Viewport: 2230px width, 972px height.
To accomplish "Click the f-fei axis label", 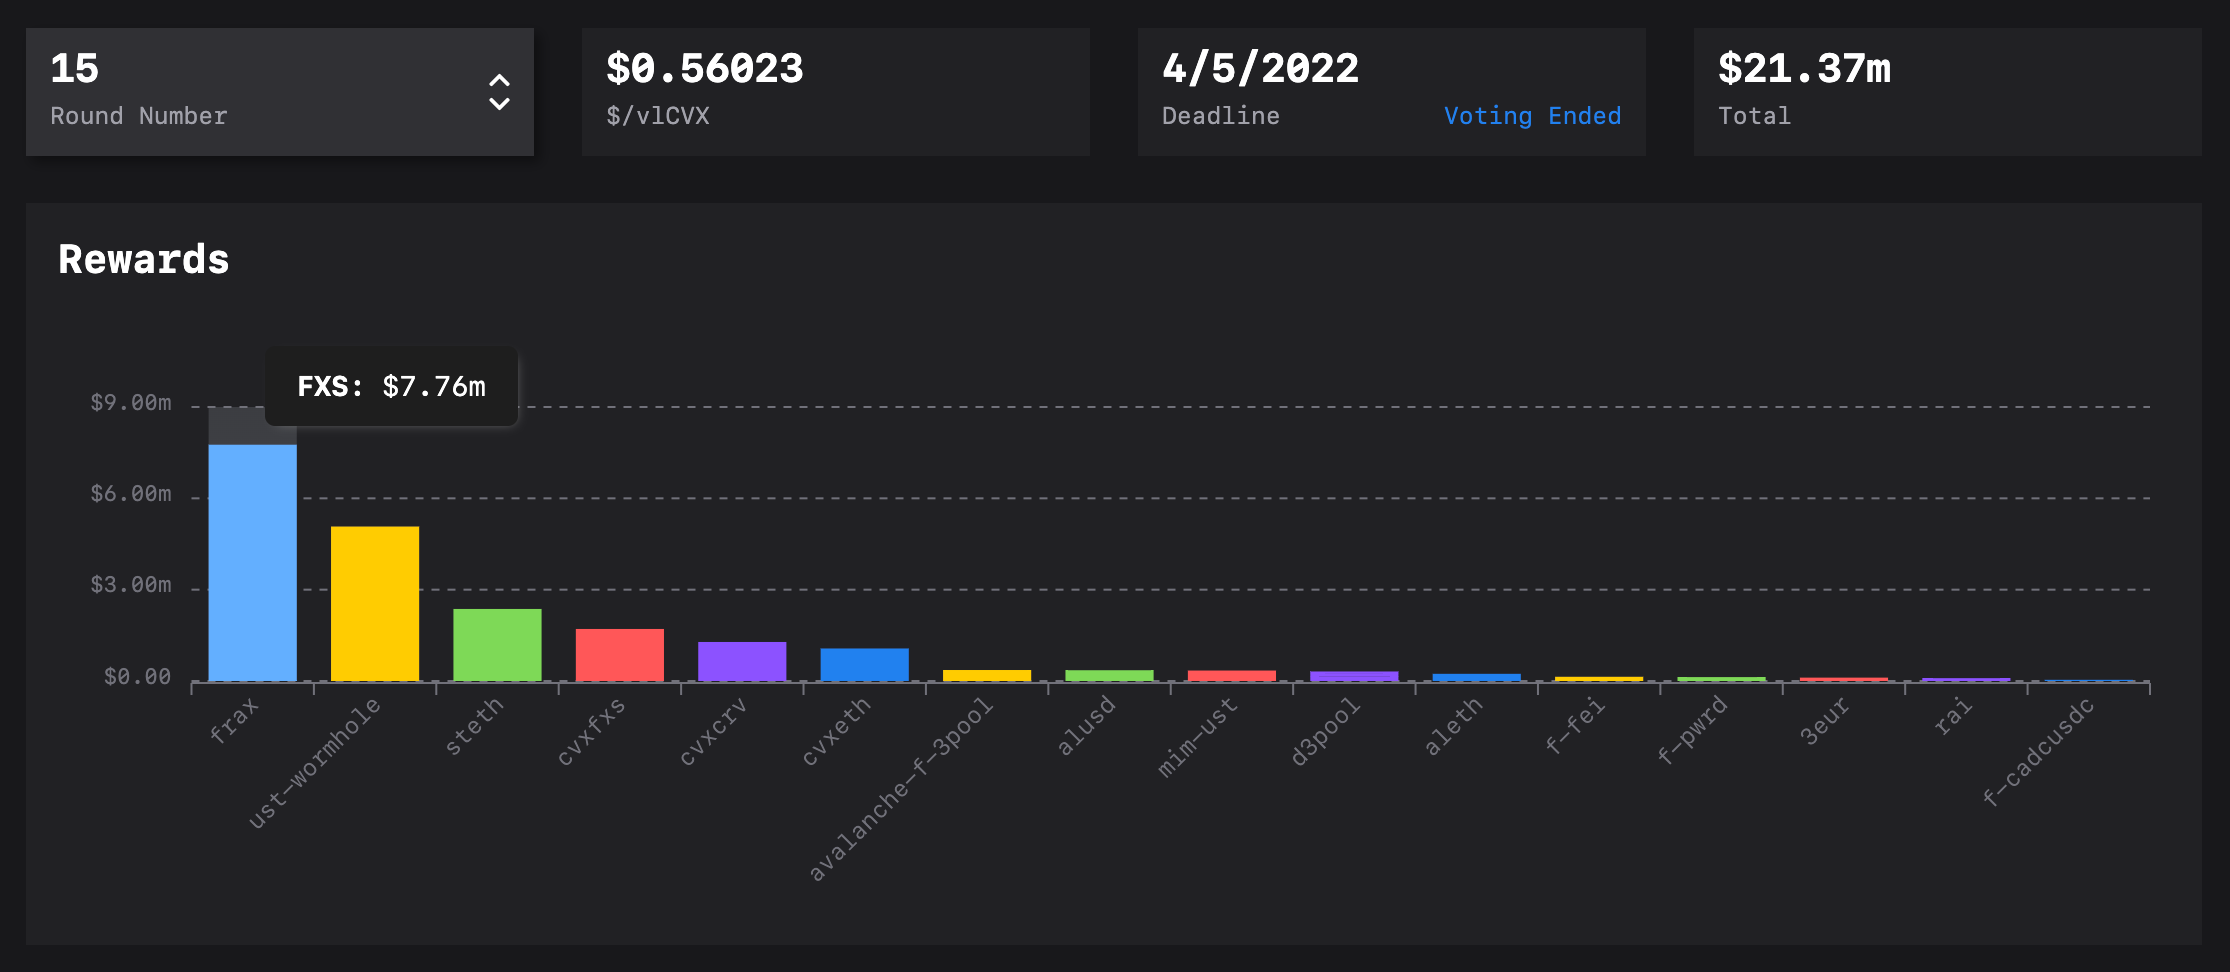I will click(x=1575, y=726).
